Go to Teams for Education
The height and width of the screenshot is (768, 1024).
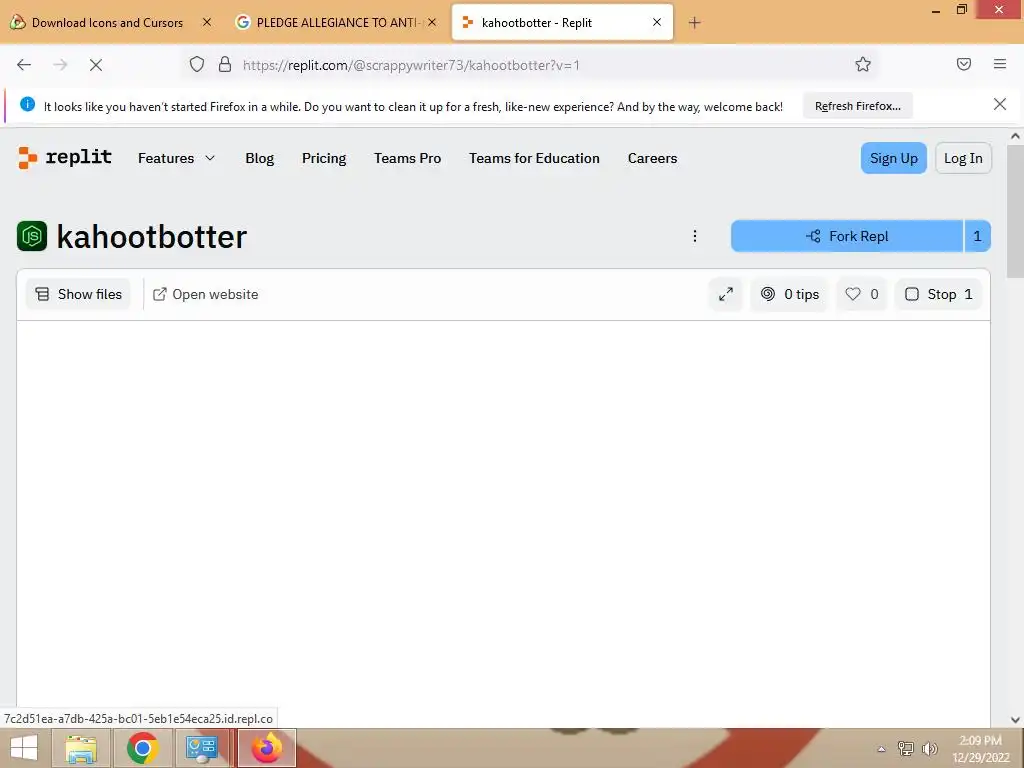[x=534, y=158]
